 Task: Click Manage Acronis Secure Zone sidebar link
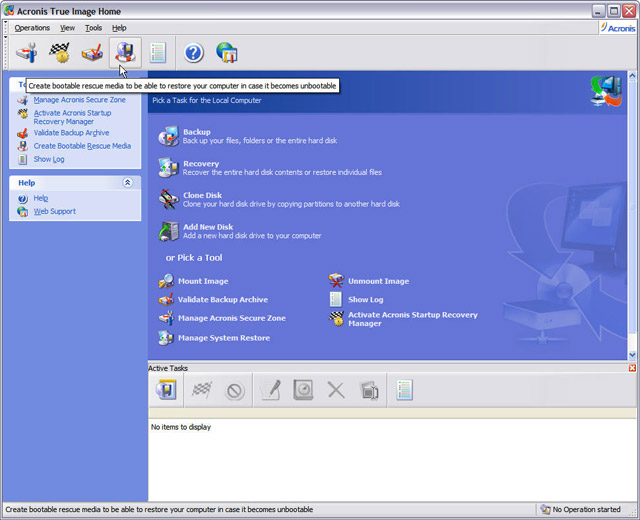click(x=80, y=100)
